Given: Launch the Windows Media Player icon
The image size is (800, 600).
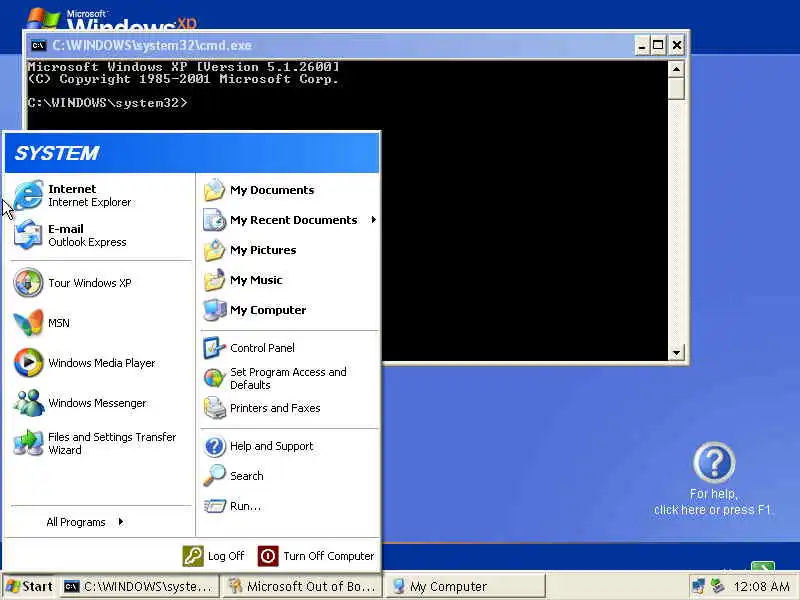Looking at the screenshot, I should (28, 363).
